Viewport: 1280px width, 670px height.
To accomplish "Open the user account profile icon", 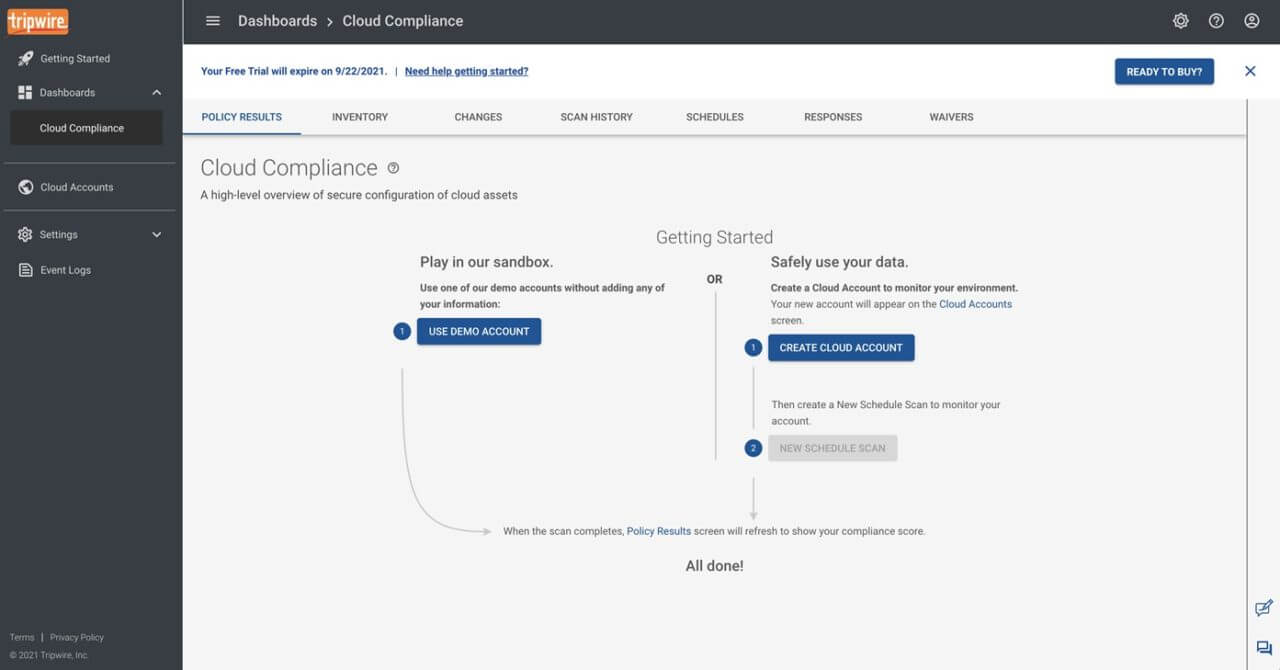I will click(1251, 21).
